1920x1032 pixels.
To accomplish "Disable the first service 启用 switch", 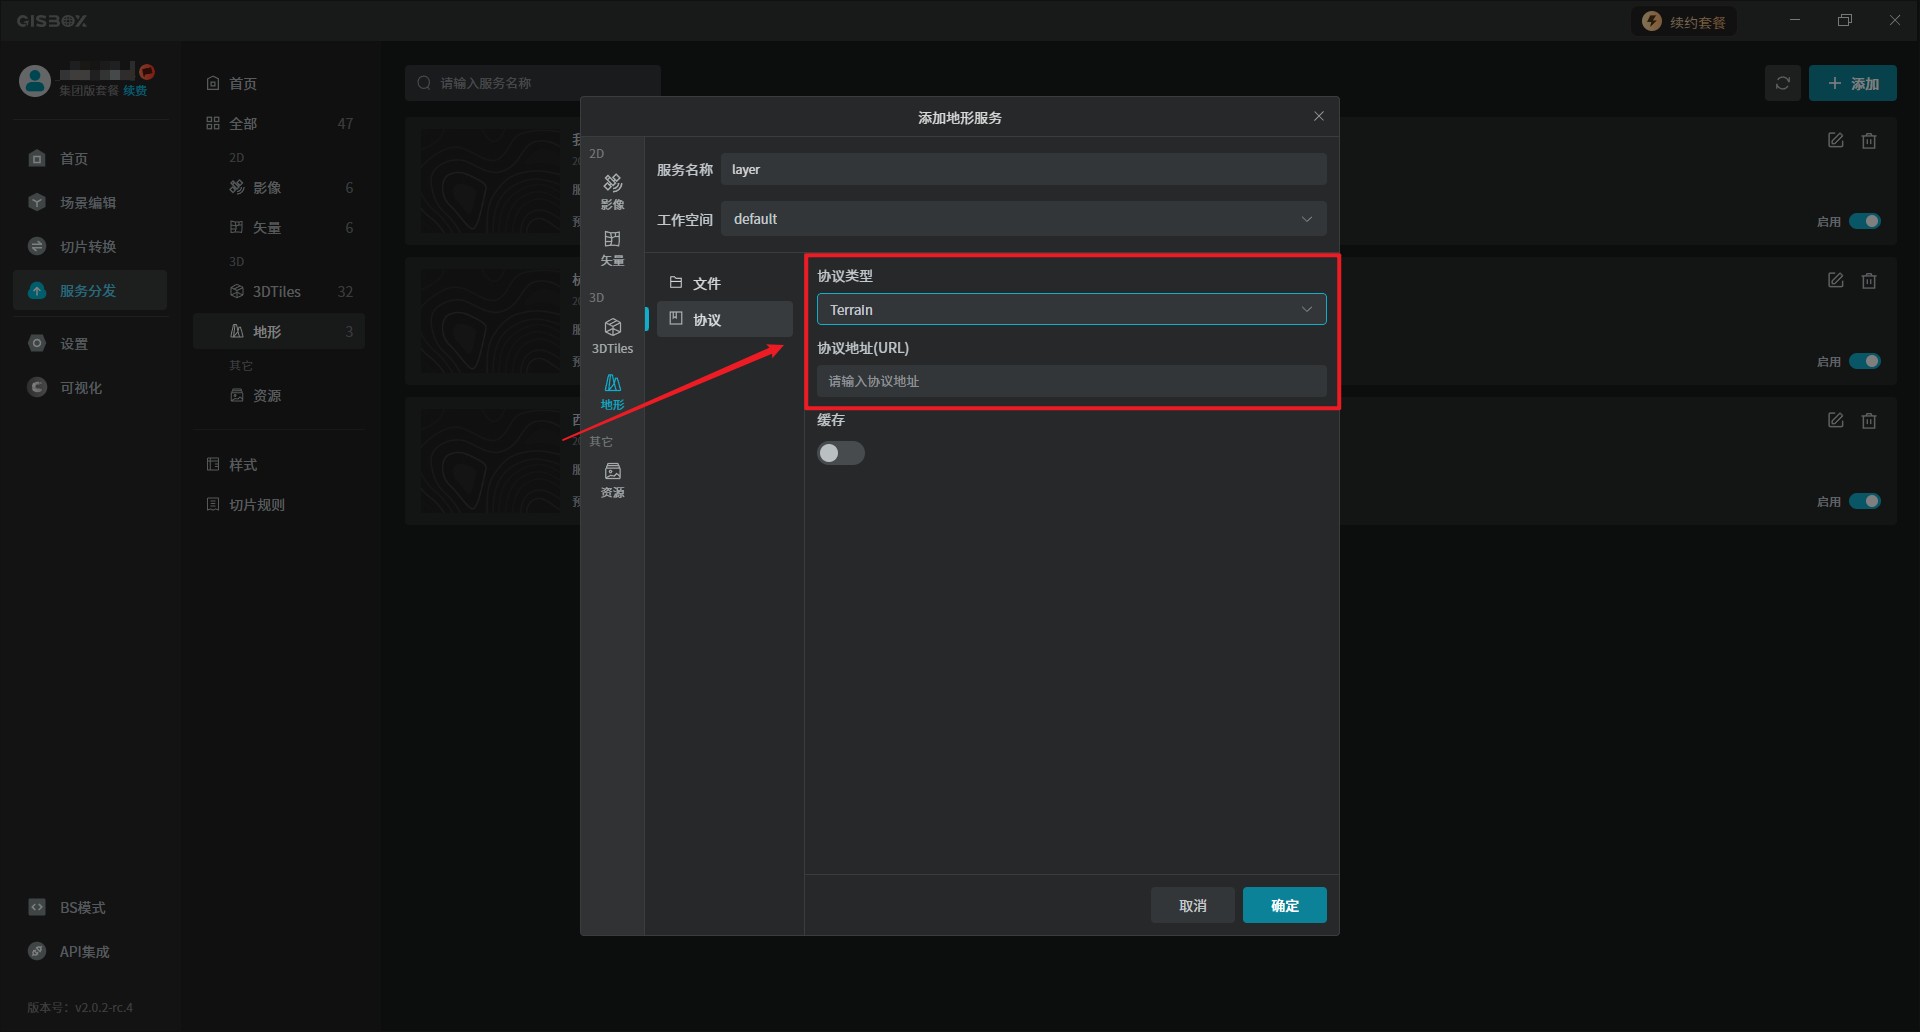I will (x=1864, y=221).
